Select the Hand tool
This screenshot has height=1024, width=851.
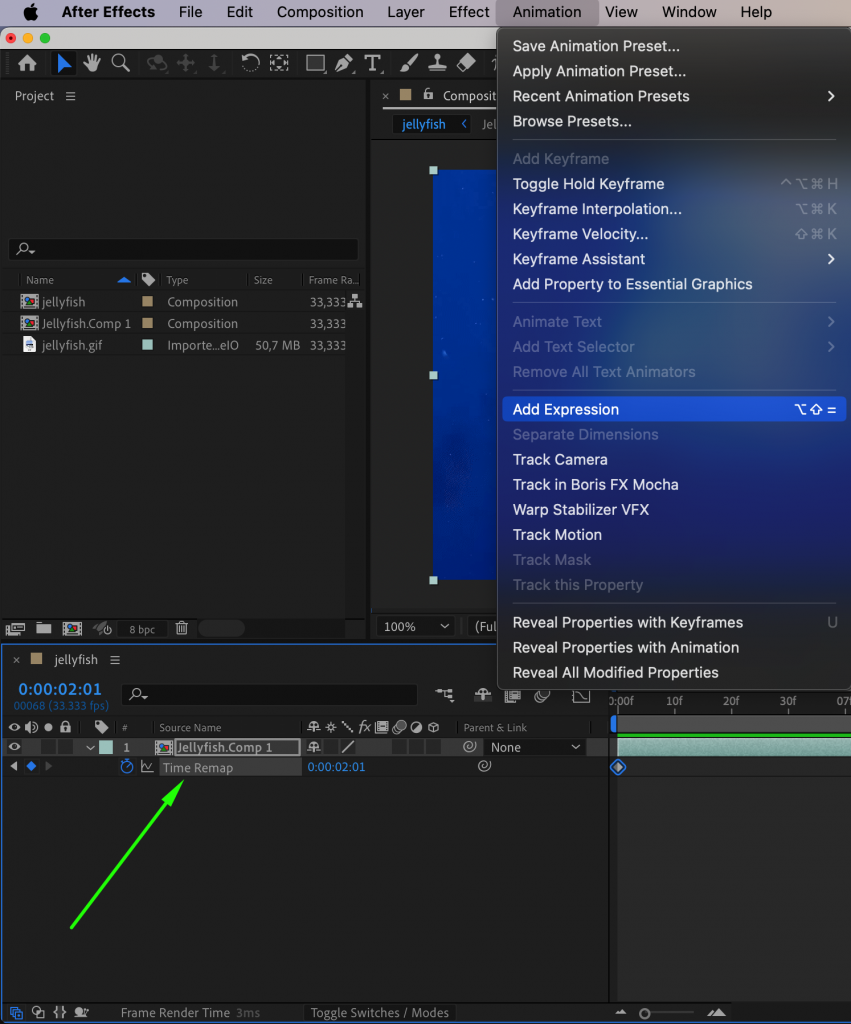(x=91, y=63)
